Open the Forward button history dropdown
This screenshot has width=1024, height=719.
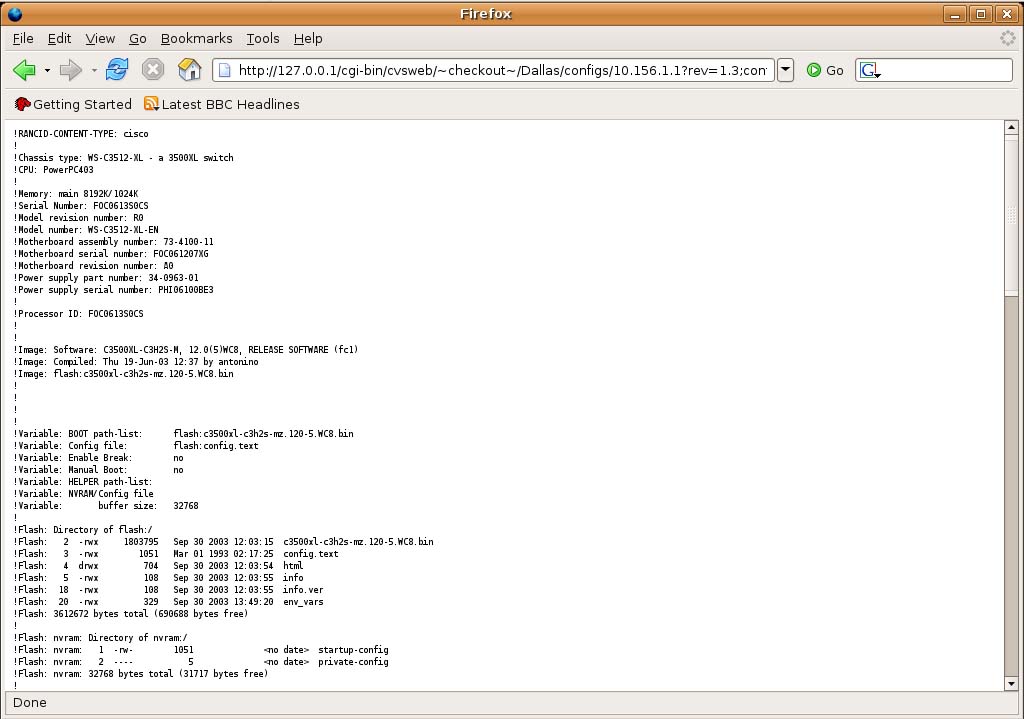[x=94, y=70]
